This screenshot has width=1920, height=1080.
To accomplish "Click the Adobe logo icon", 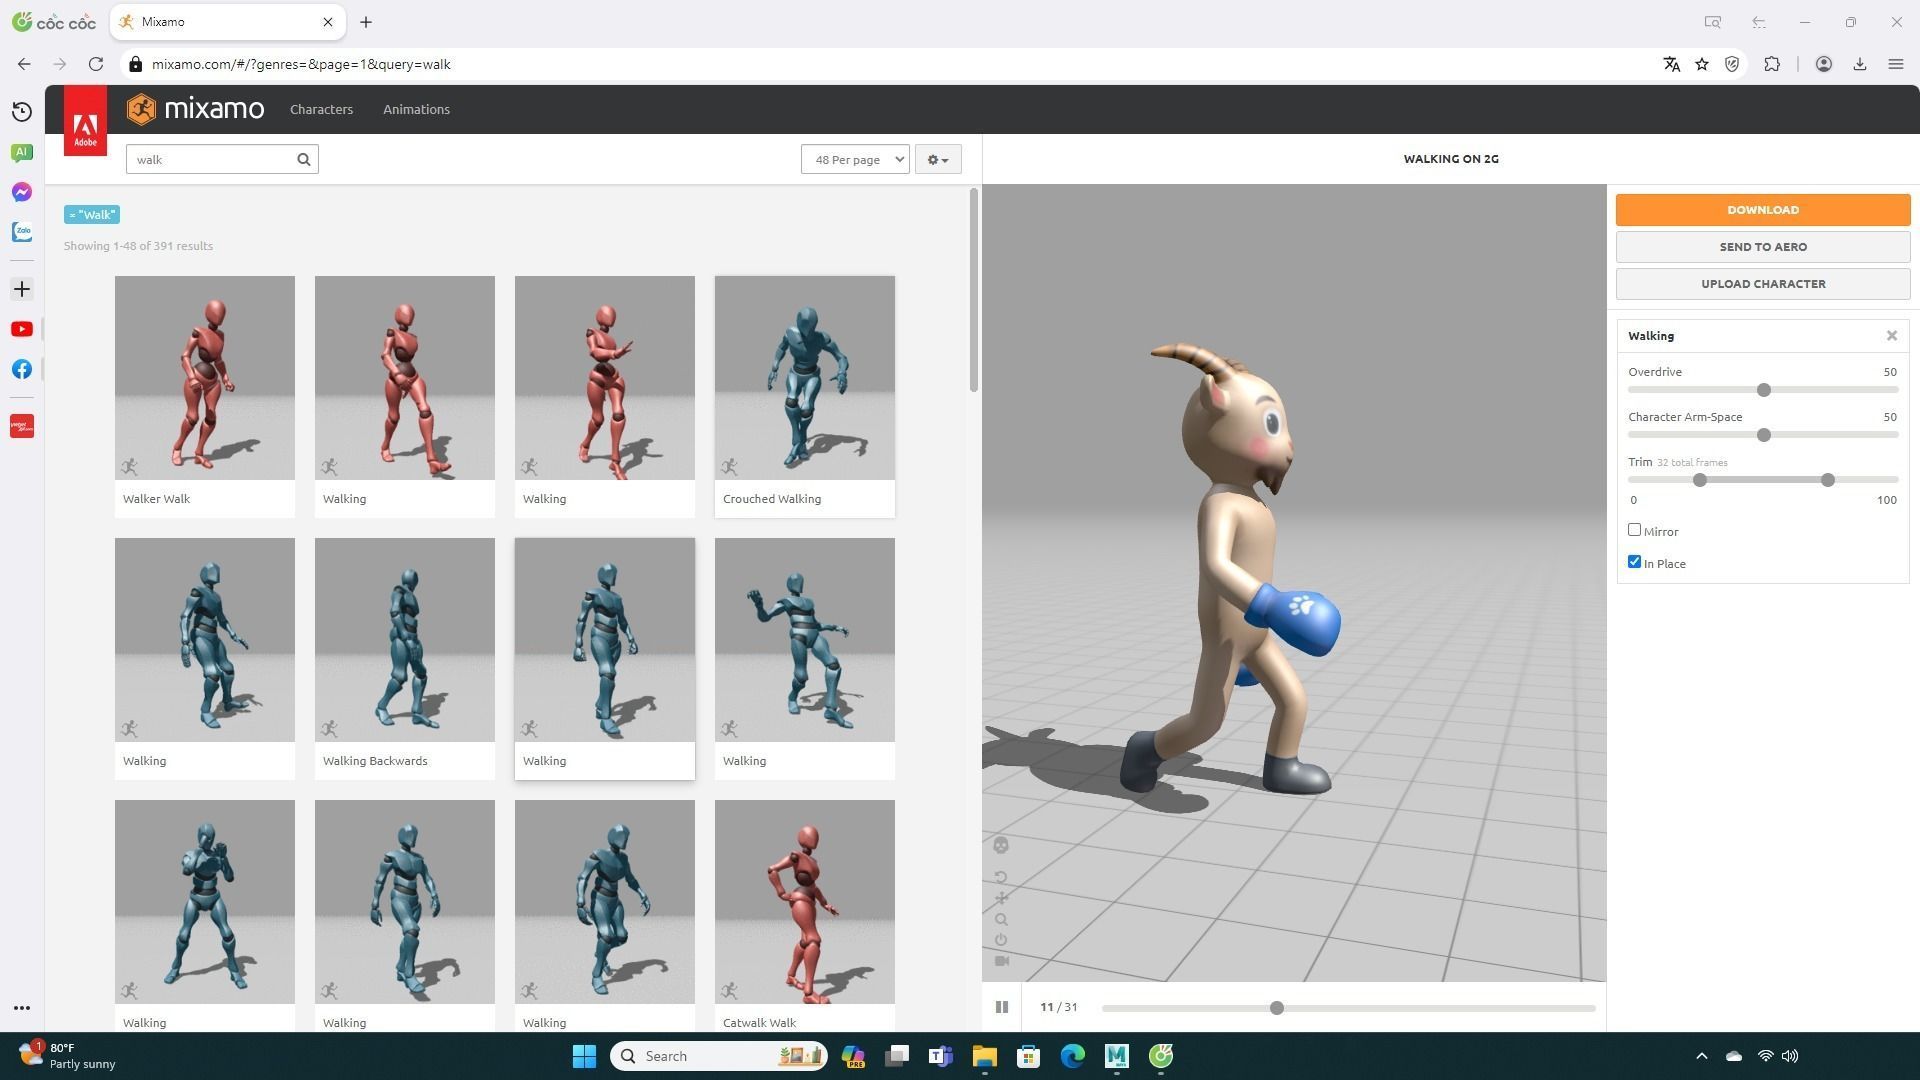I will tap(85, 121).
